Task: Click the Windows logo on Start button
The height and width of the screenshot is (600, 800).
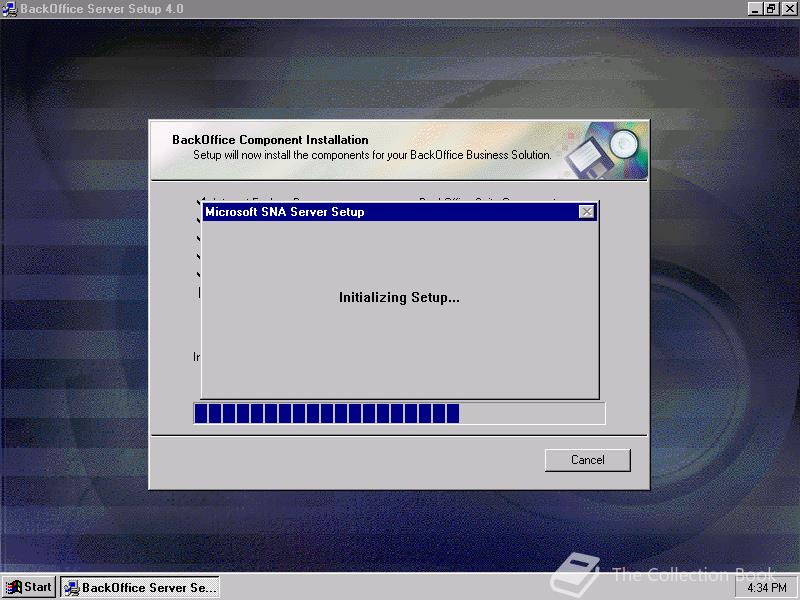Action: (14, 587)
